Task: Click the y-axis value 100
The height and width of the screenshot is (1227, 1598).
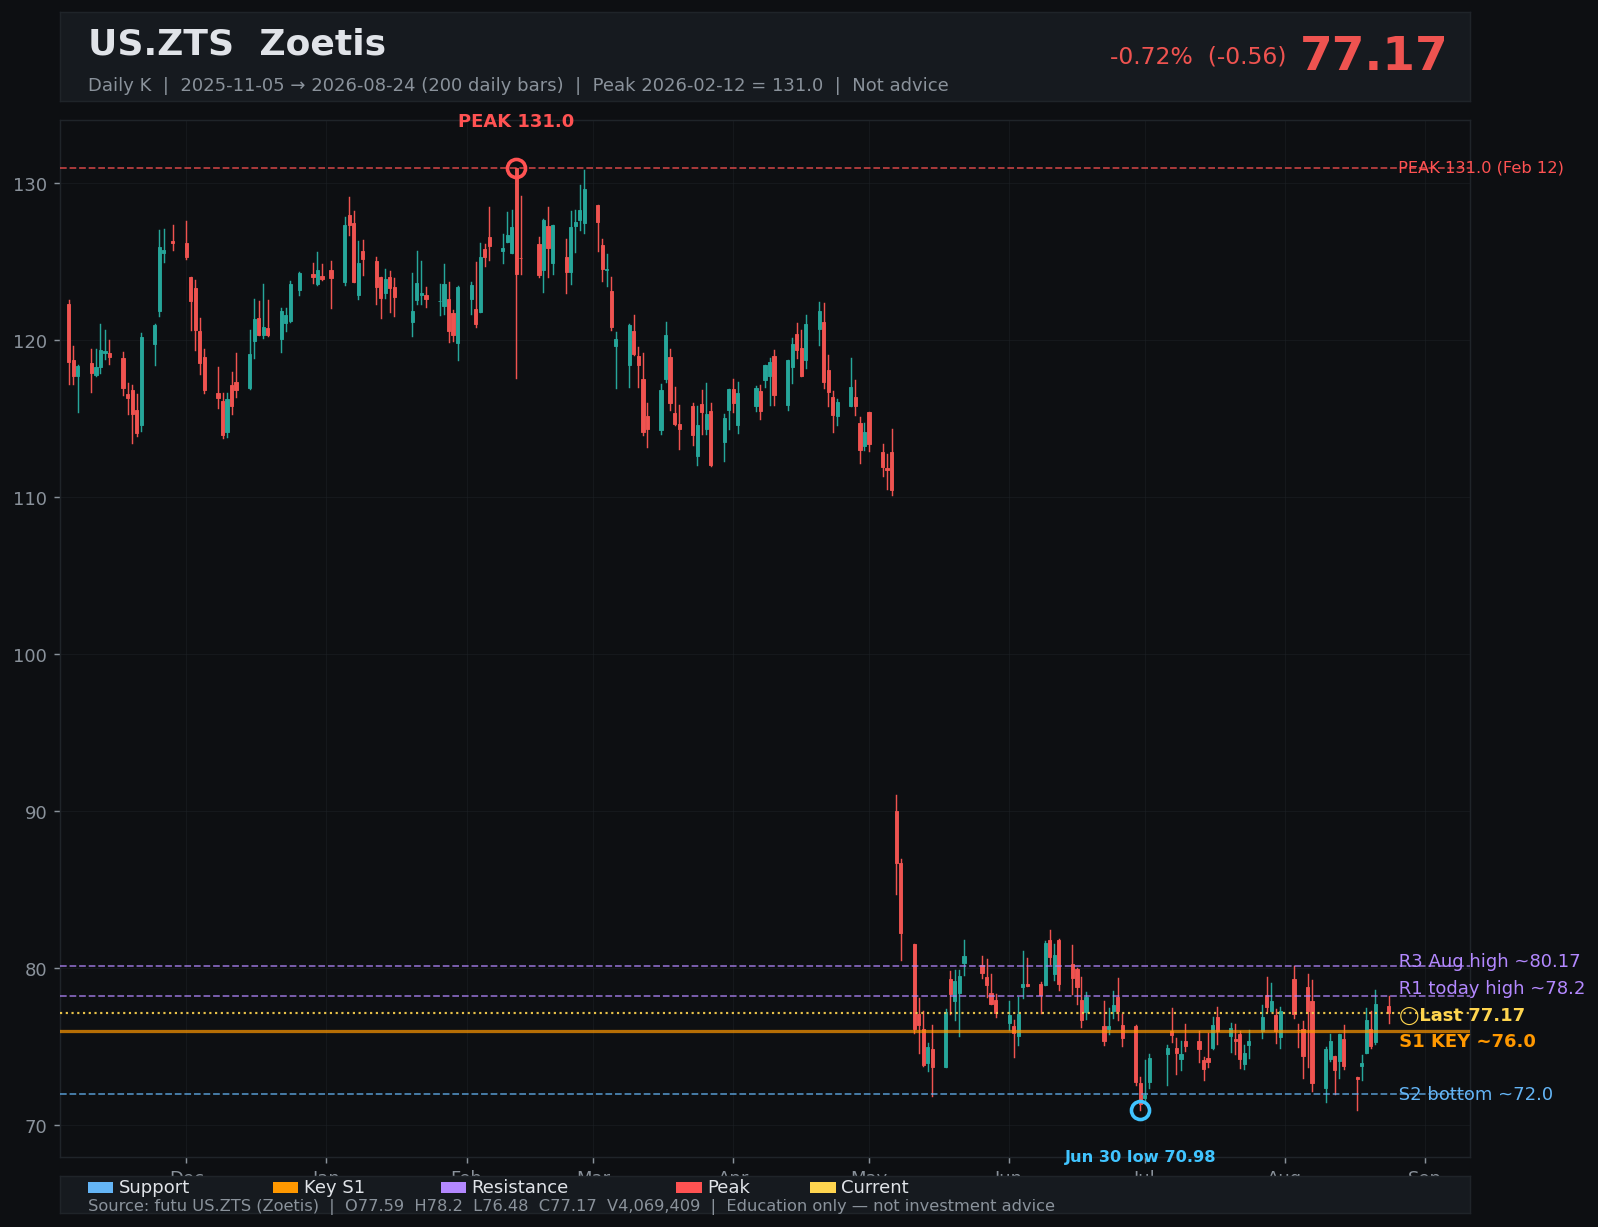Action: (30, 656)
